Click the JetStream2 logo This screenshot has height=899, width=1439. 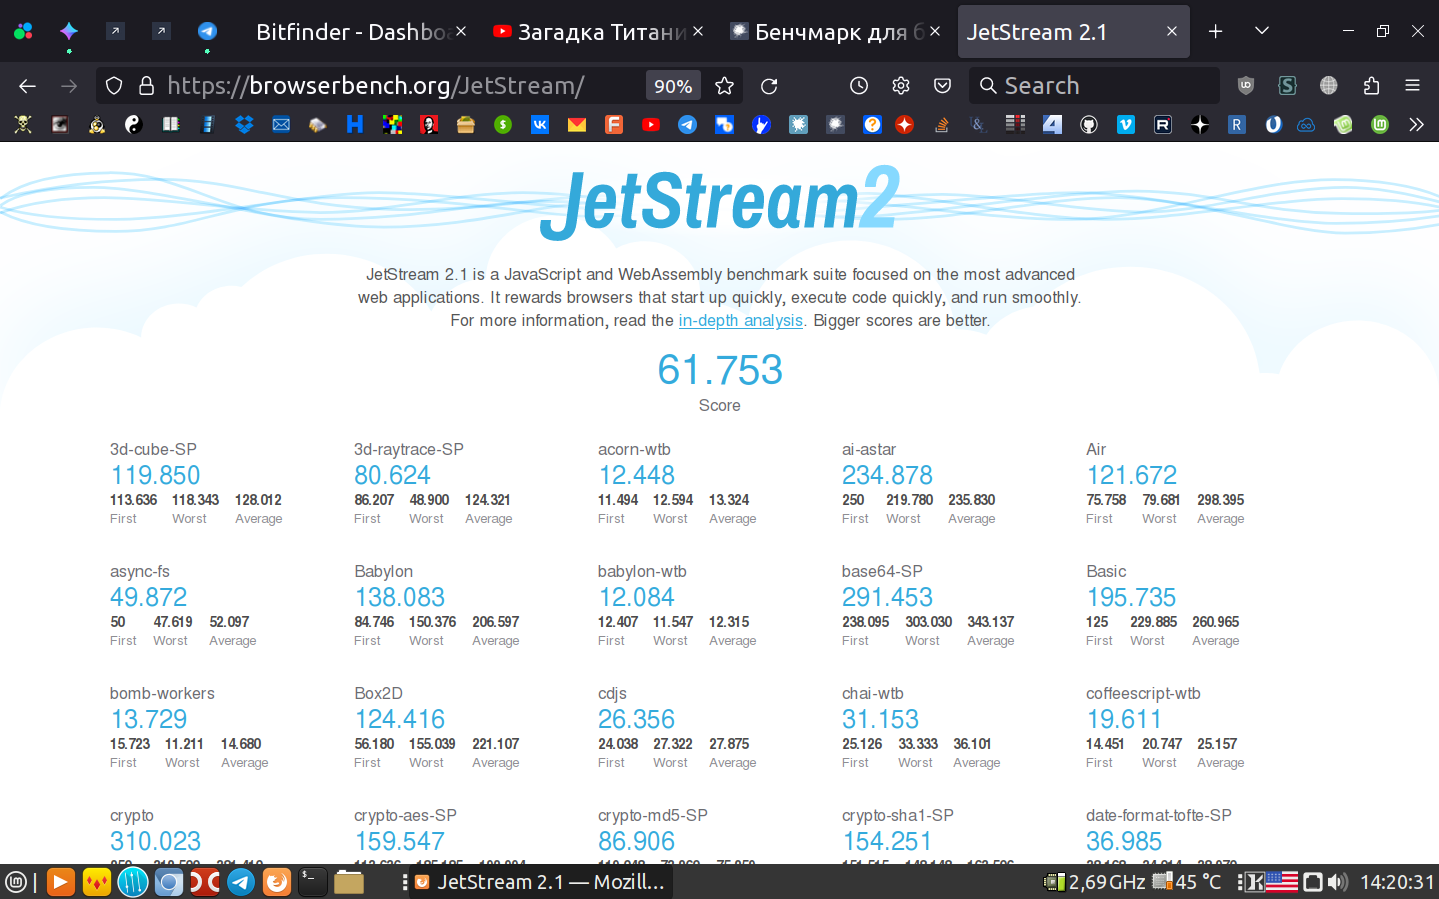720,202
